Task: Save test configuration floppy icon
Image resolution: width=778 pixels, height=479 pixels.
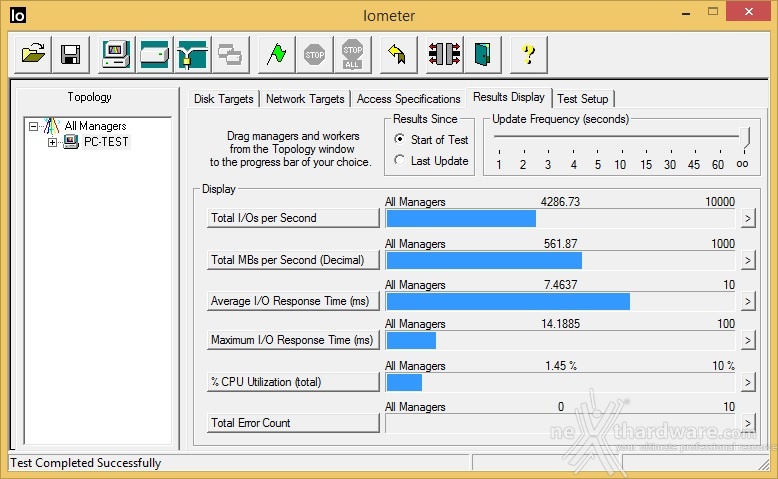Action: [70, 55]
